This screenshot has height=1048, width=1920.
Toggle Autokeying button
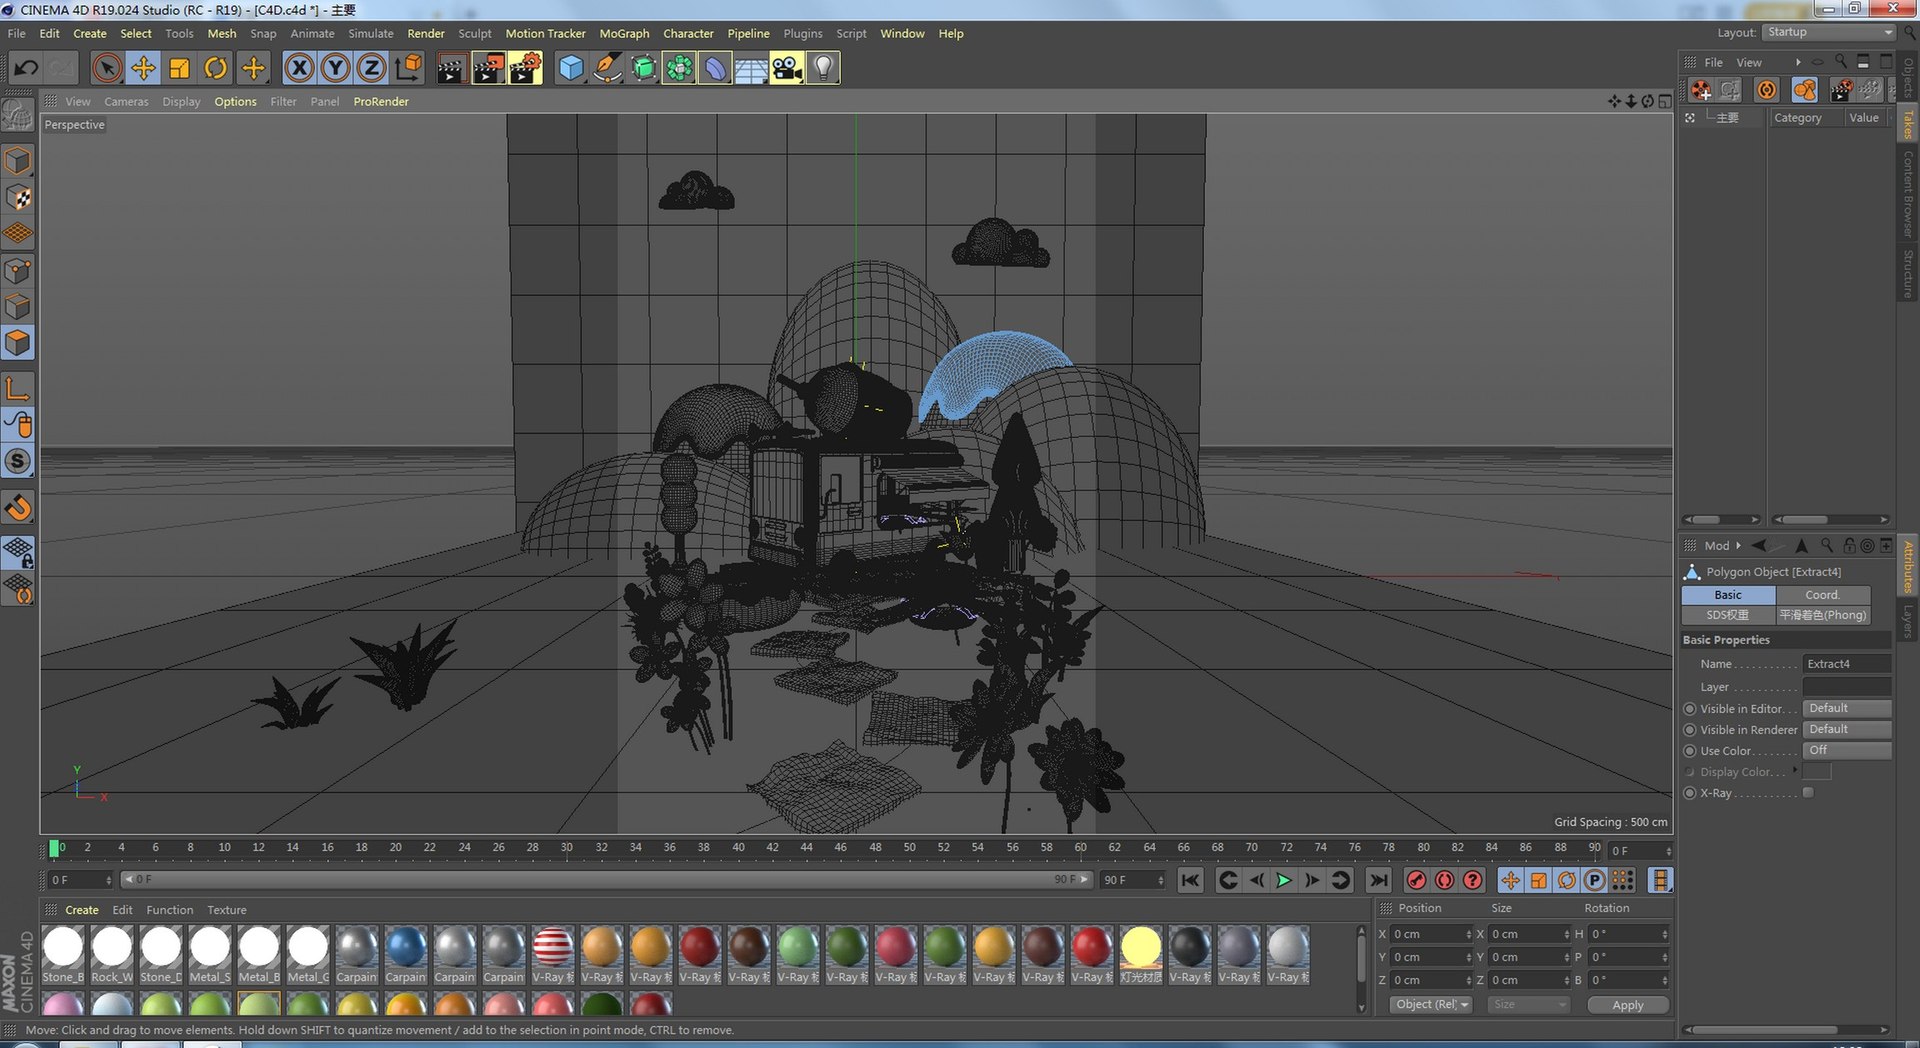coord(1444,880)
